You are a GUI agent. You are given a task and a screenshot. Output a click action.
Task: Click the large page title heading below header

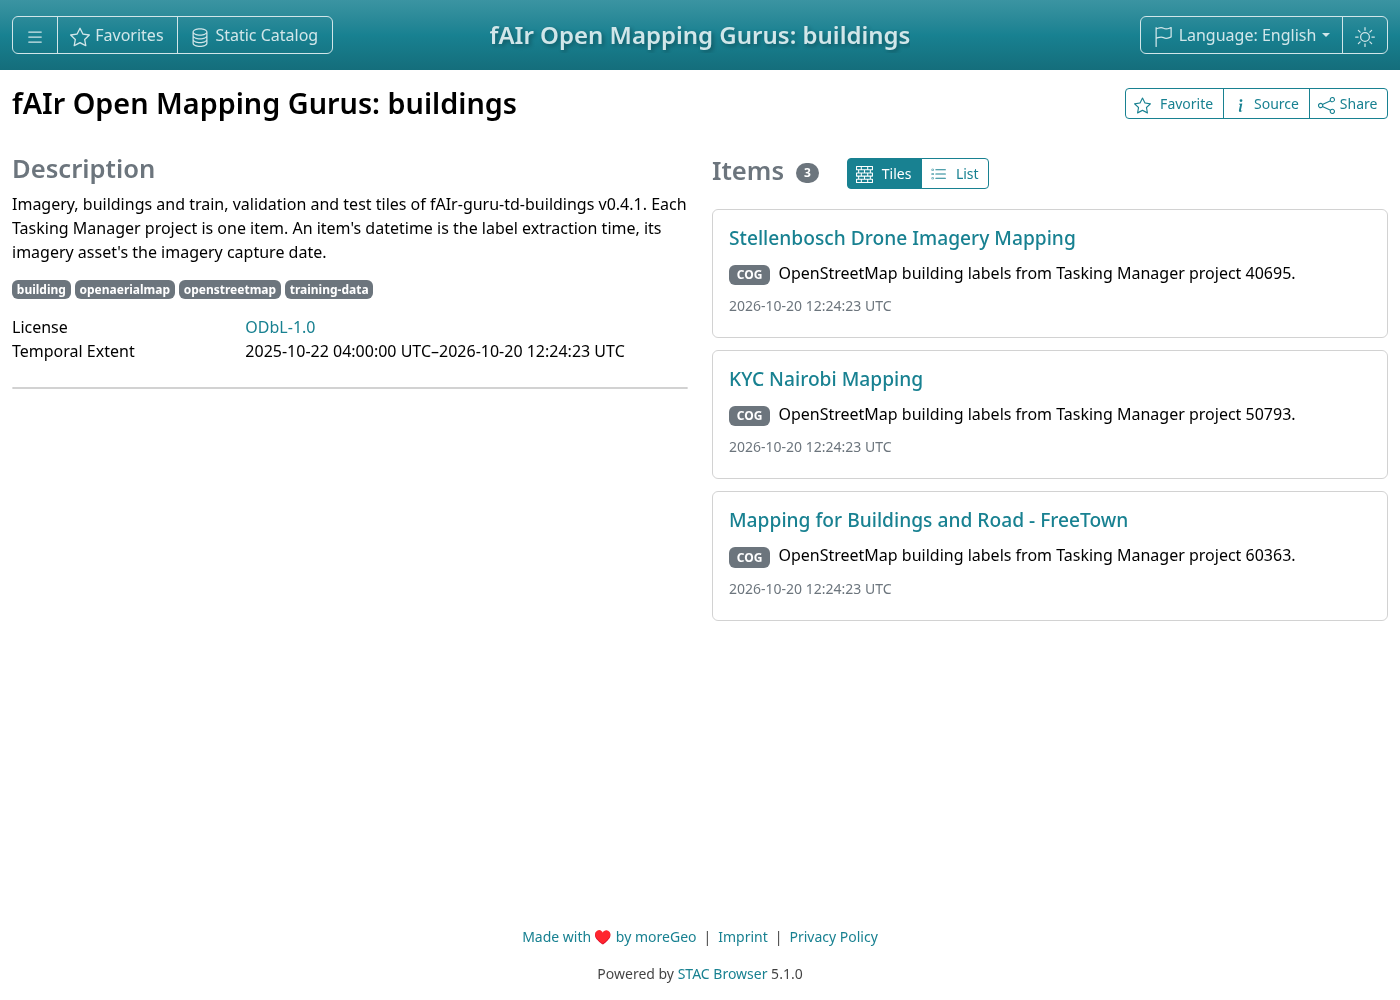point(264,104)
